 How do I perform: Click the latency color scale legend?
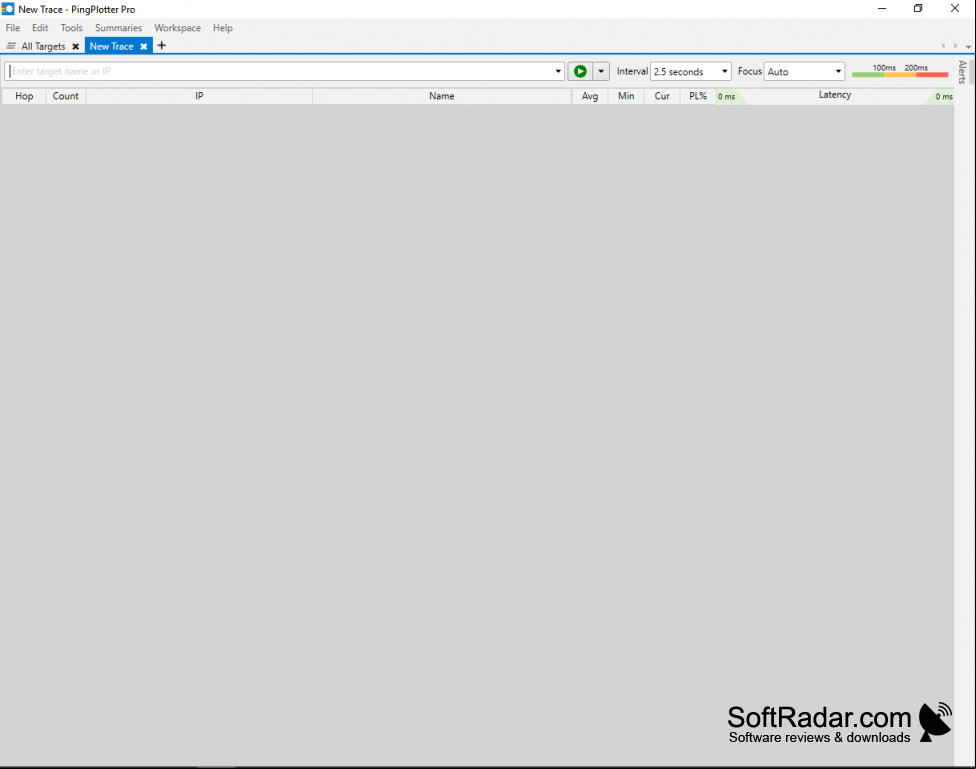(x=899, y=71)
